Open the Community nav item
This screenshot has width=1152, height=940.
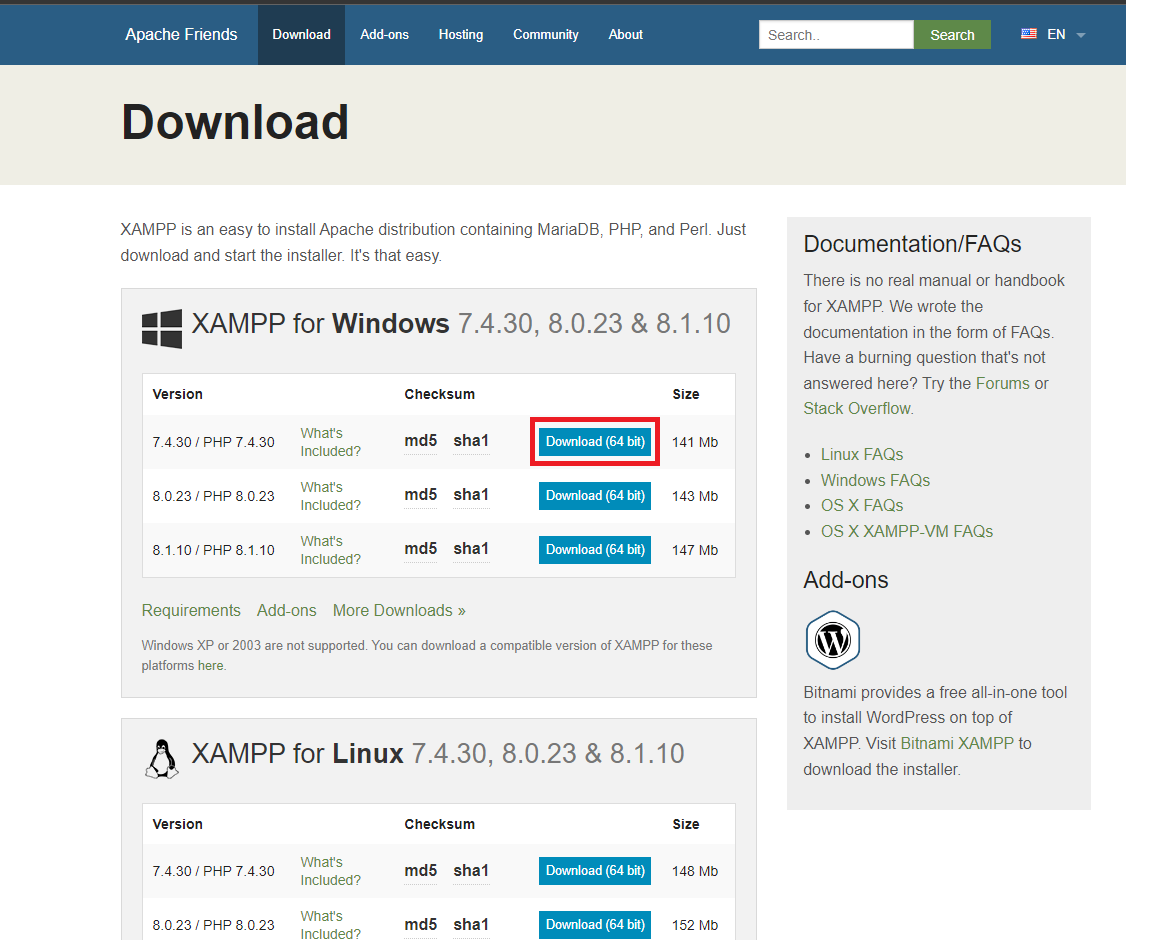click(546, 35)
